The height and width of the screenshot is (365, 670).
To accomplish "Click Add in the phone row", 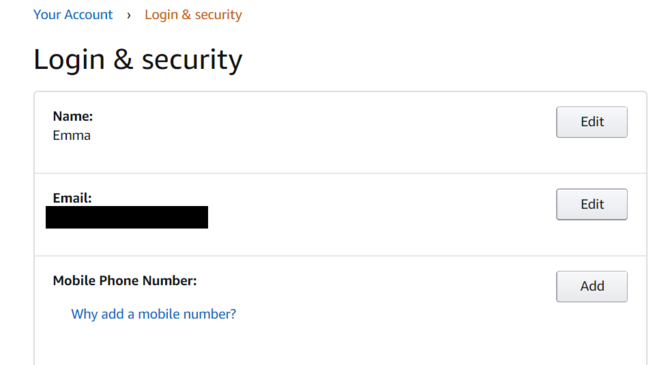I will click(592, 286).
